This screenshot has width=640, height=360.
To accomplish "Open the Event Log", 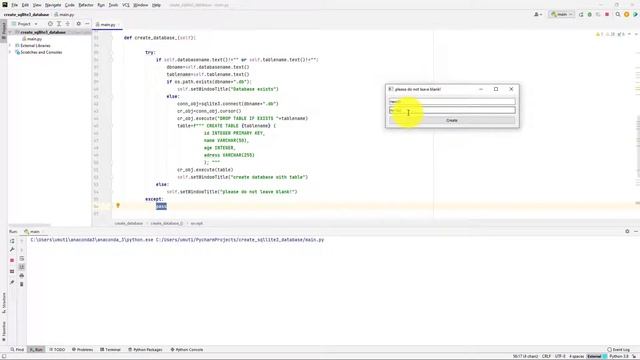I will (618, 350).
